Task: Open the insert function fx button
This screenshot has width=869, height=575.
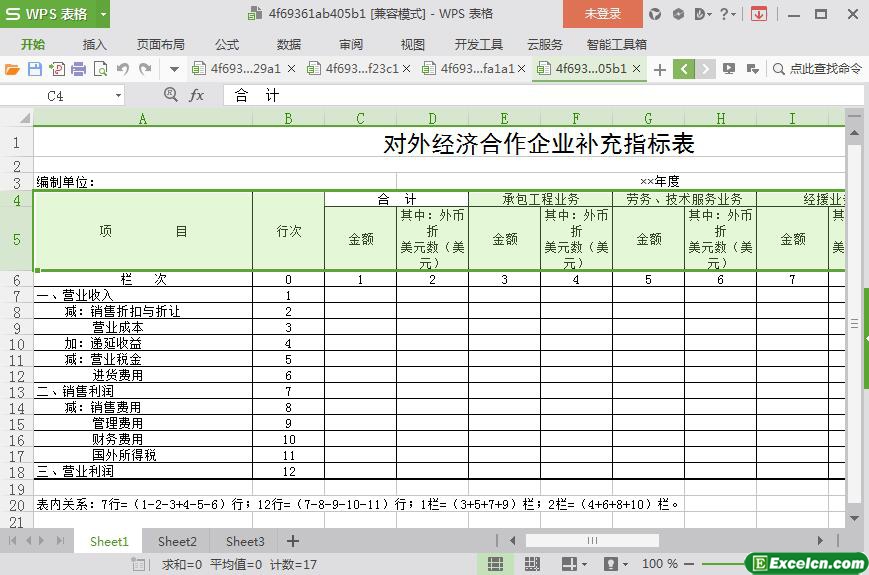Action: coord(196,96)
